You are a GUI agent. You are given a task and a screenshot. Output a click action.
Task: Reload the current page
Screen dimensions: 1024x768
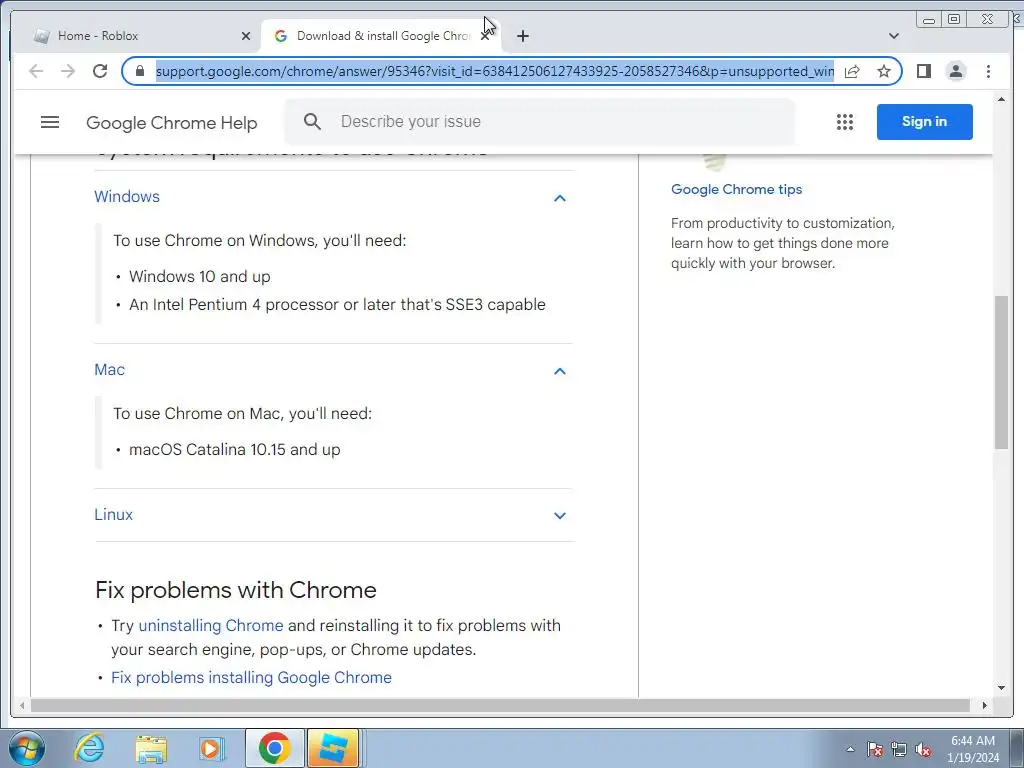[100, 71]
